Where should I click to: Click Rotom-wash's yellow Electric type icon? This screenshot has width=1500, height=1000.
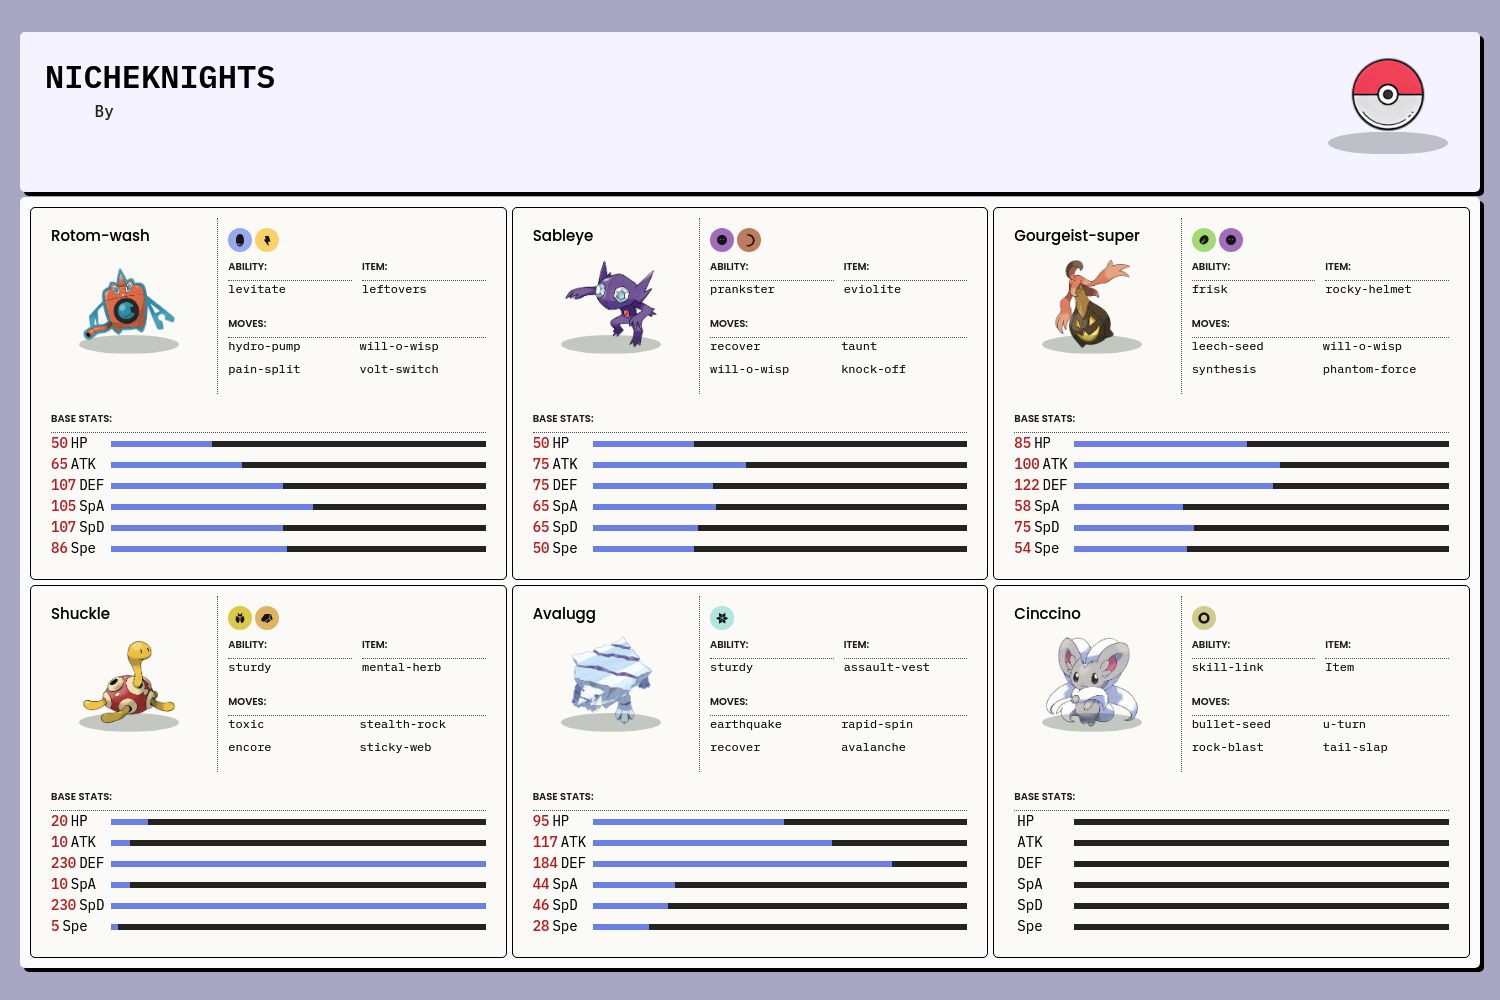pos(267,240)
